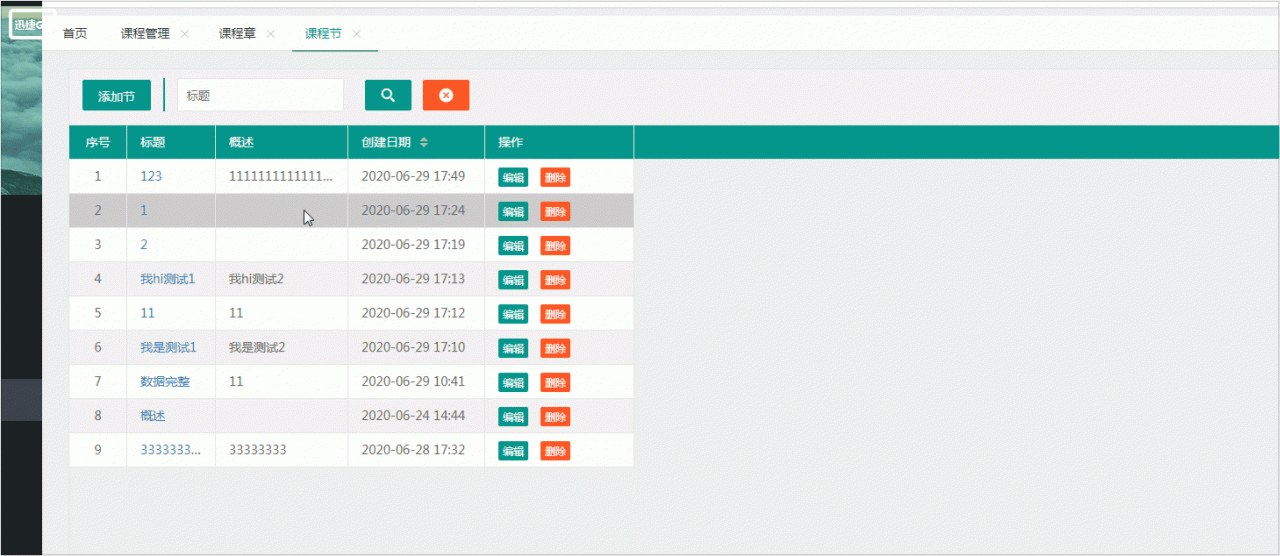Click the search magnifier button

point(388,95)
